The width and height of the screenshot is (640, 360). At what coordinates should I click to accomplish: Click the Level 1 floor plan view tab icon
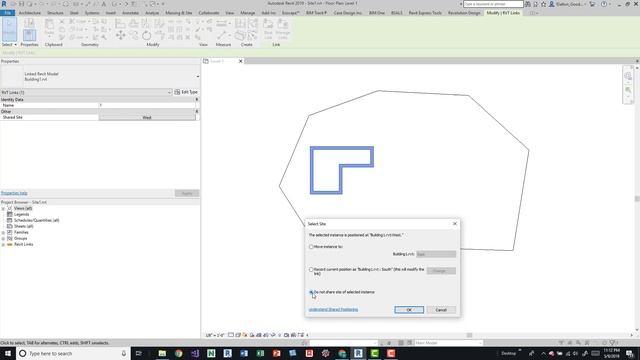pos(206,61)
